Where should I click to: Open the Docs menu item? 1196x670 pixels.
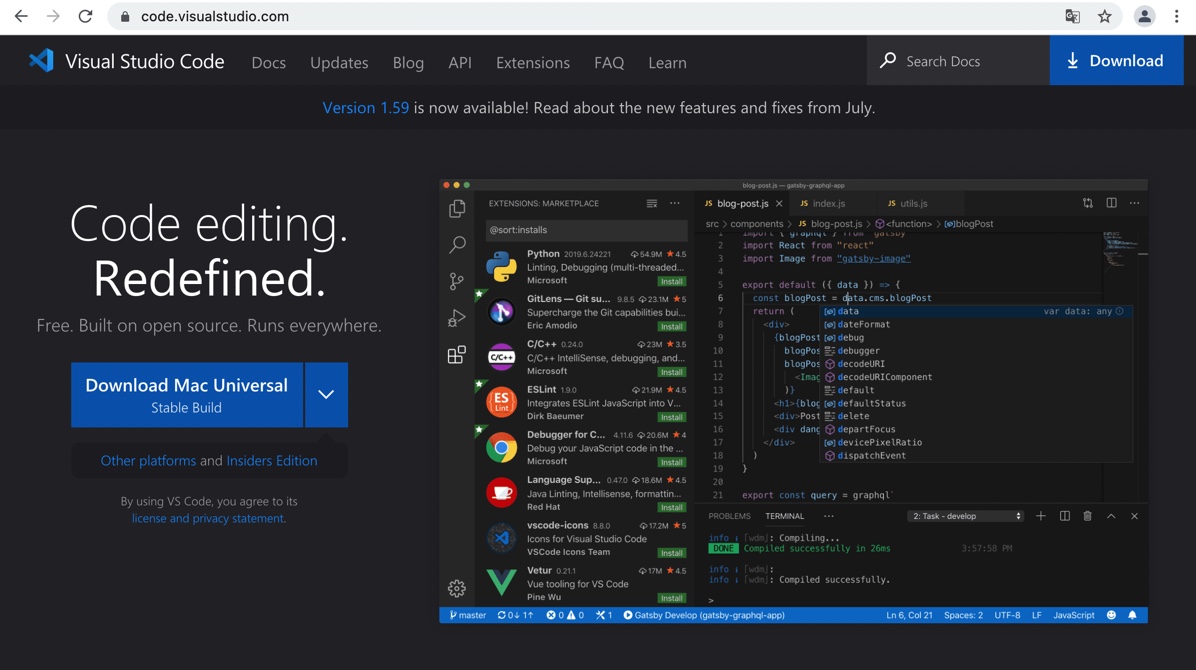pos(268,63)
